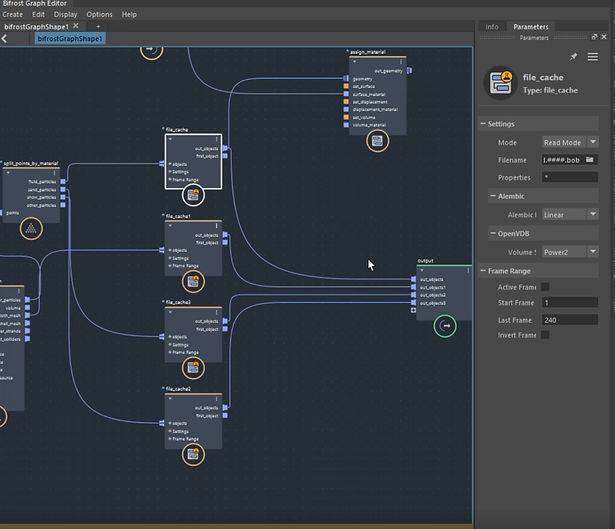Collapse the file_cache3 node with its arrow
Image resolution: width=615 pixels, height=529 pixels.
[170, 312]
